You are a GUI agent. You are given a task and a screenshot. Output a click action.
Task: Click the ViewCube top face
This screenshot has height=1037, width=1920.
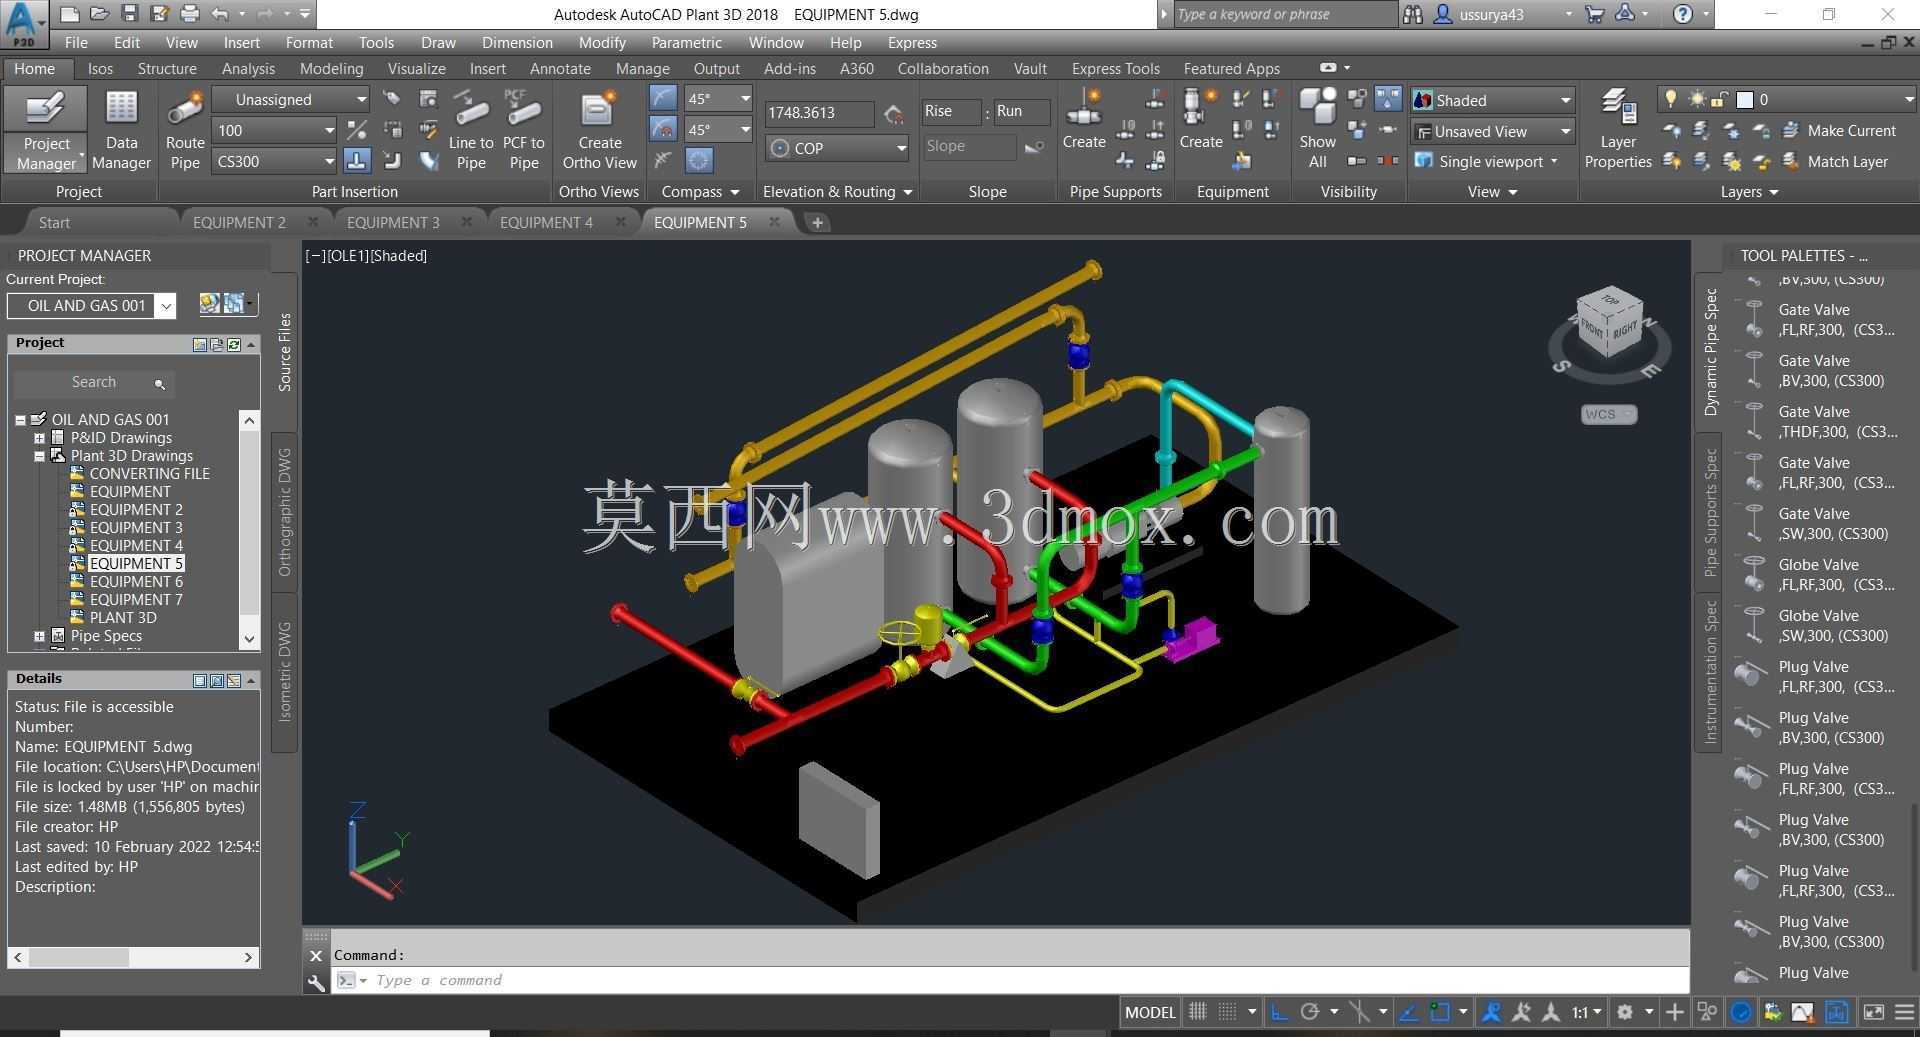coord(1610,300)
